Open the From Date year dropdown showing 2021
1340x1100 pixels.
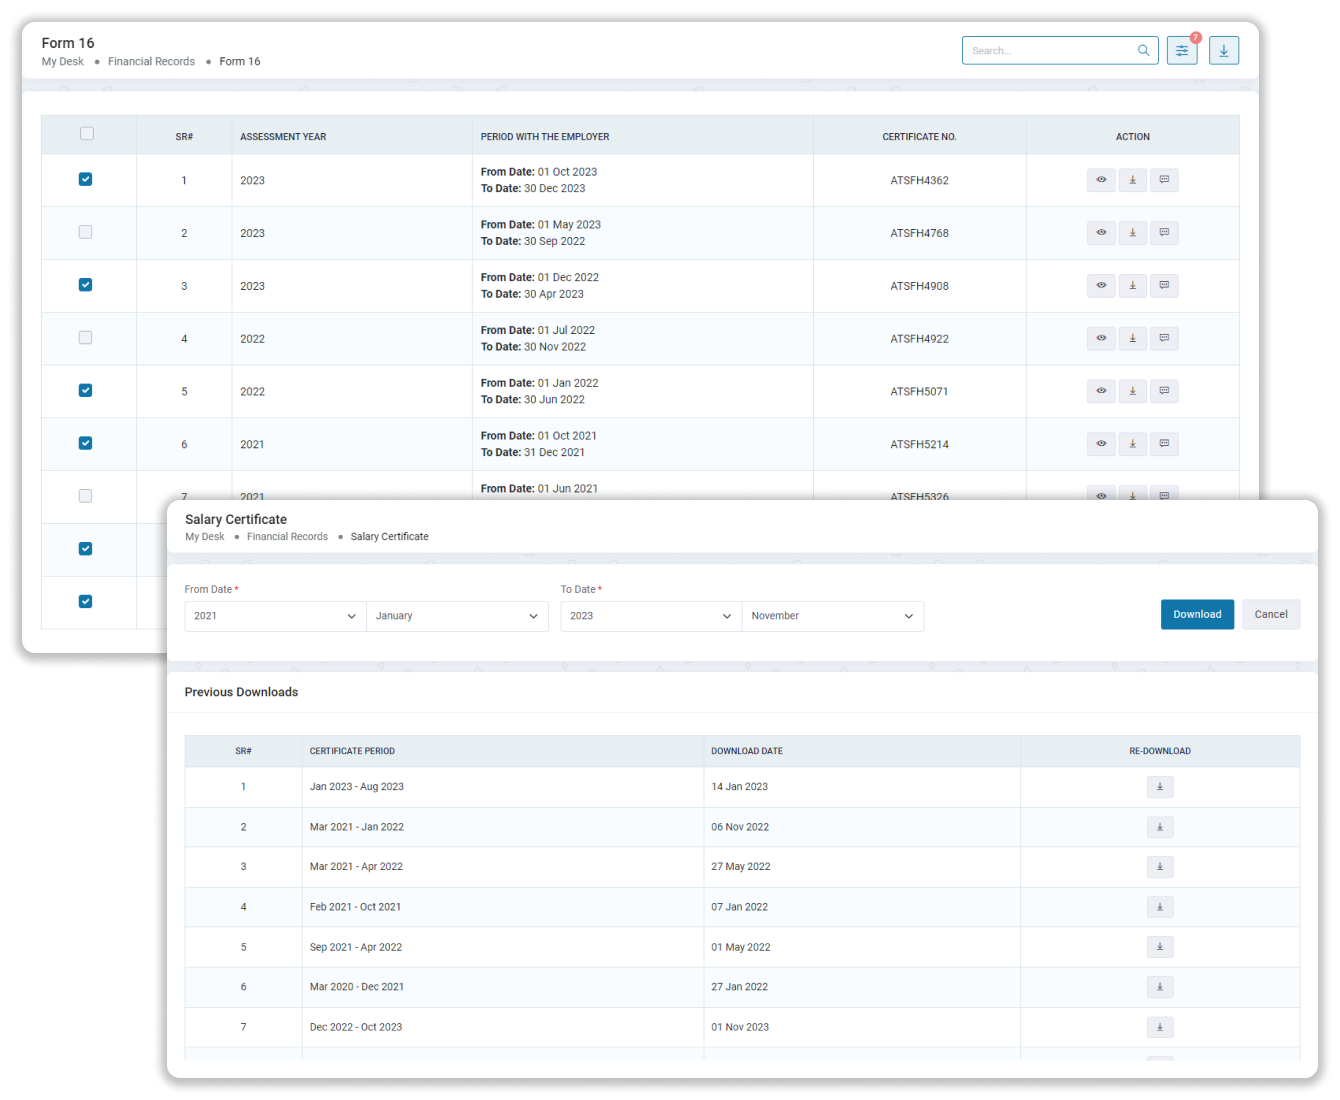275,616
